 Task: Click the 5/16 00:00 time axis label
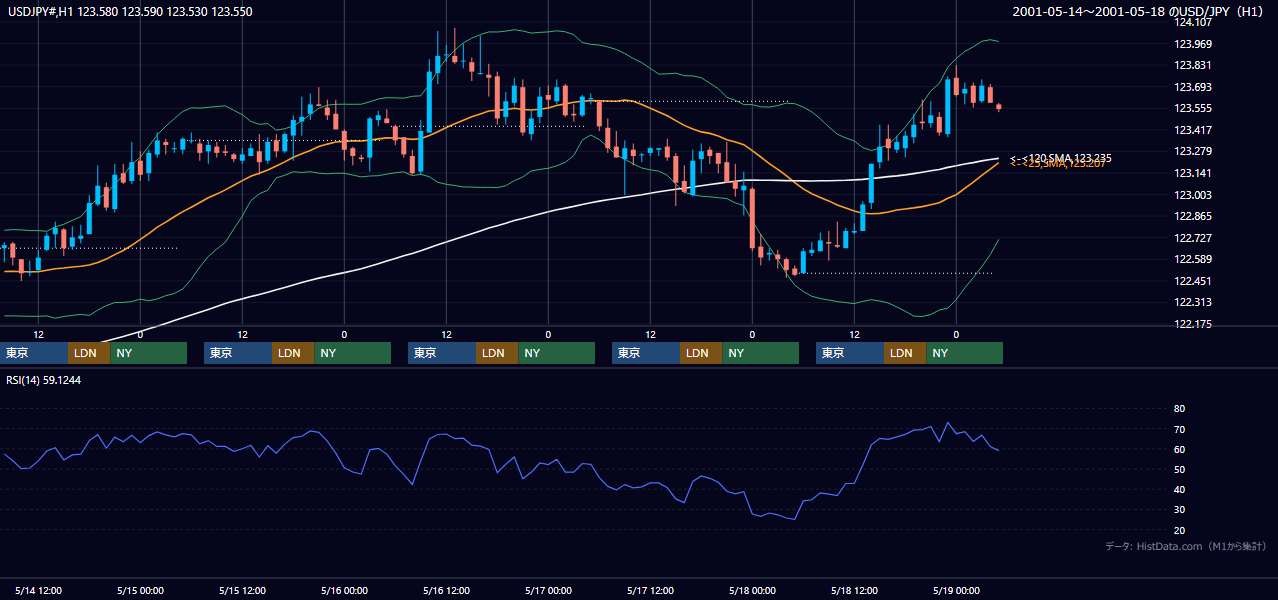click(x=343, y=590)
